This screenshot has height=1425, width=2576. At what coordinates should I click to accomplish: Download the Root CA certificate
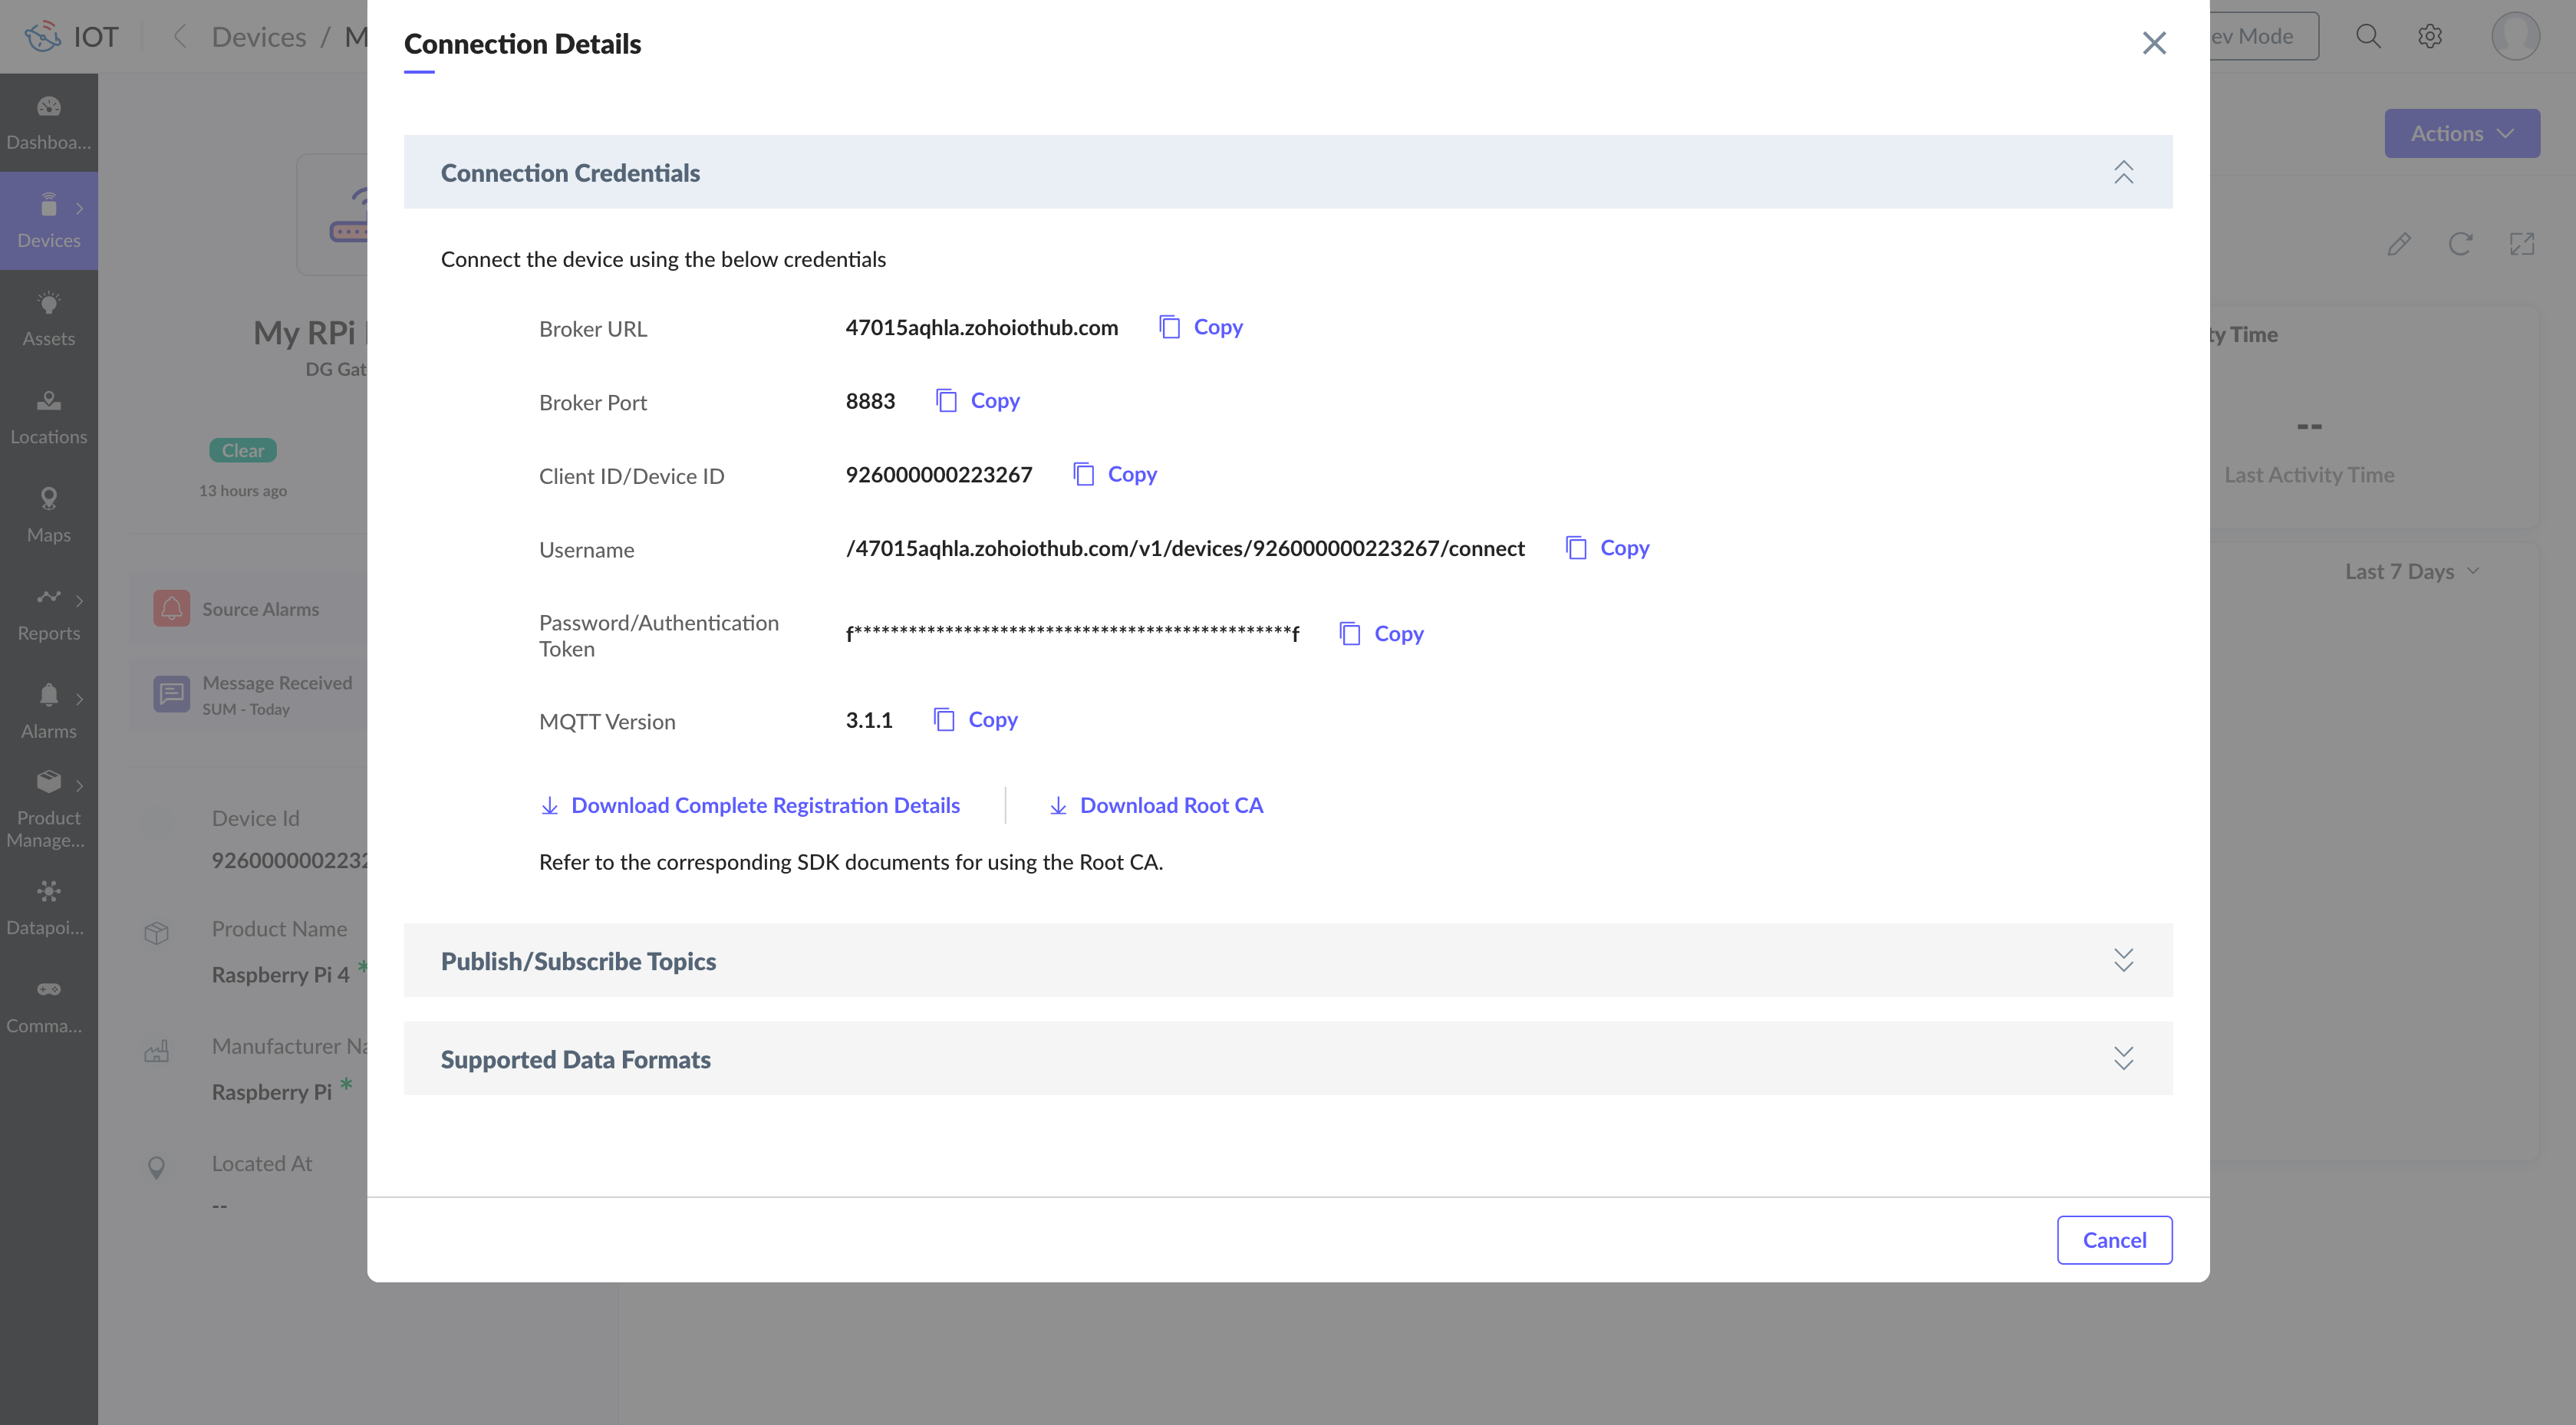tap(1156, 806)
